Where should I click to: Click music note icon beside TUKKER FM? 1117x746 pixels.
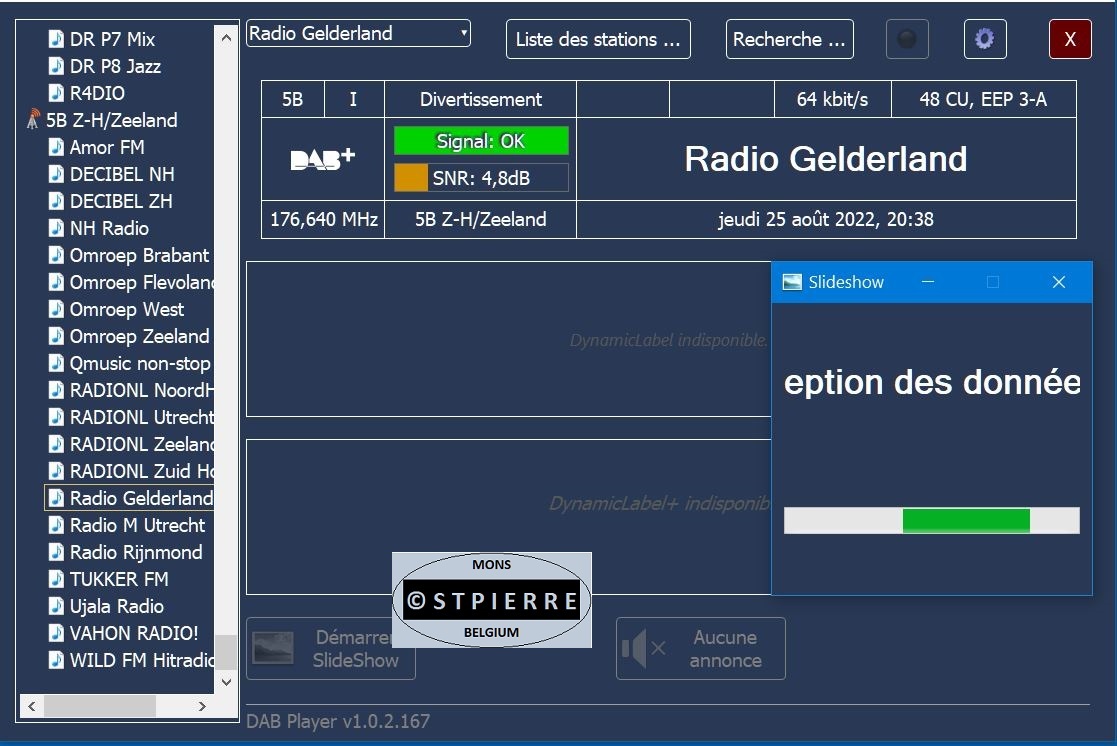[x=56, y=579]
